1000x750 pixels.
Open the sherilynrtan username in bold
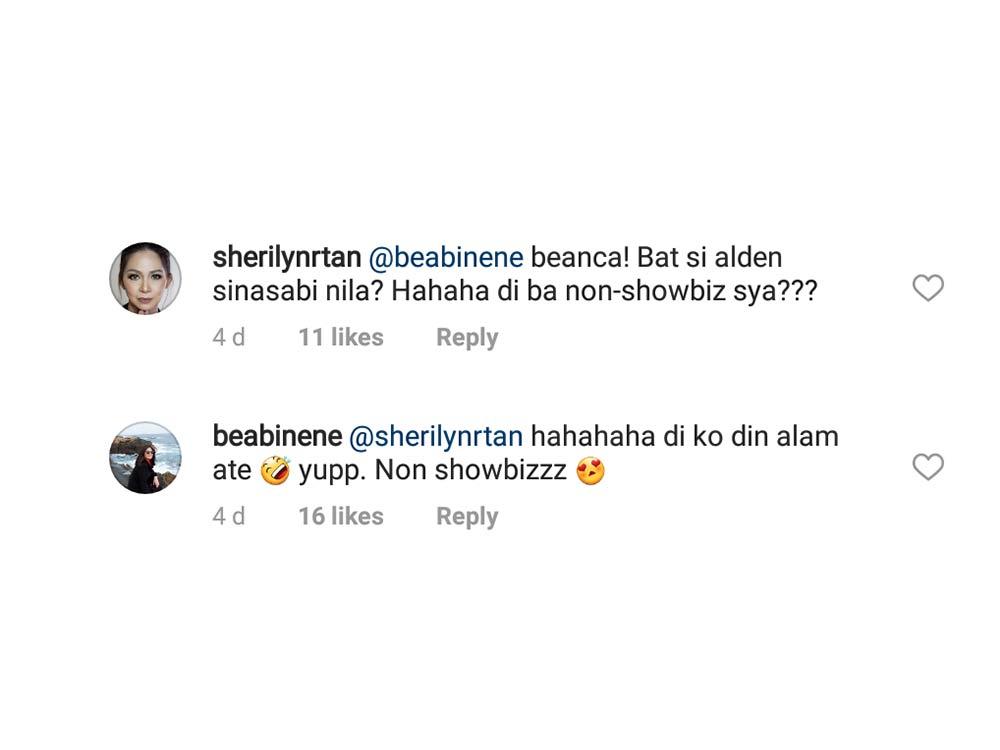click(287, 258)
